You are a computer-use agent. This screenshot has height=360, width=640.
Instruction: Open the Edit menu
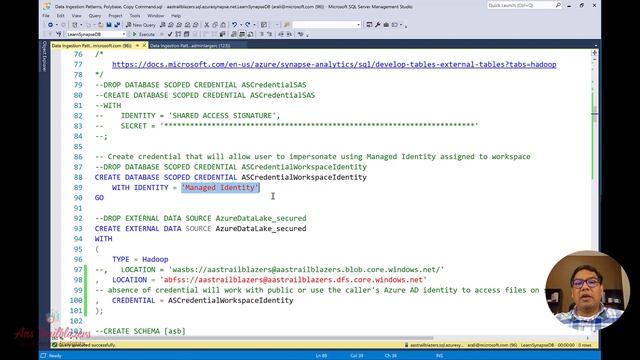coord(60,16)
